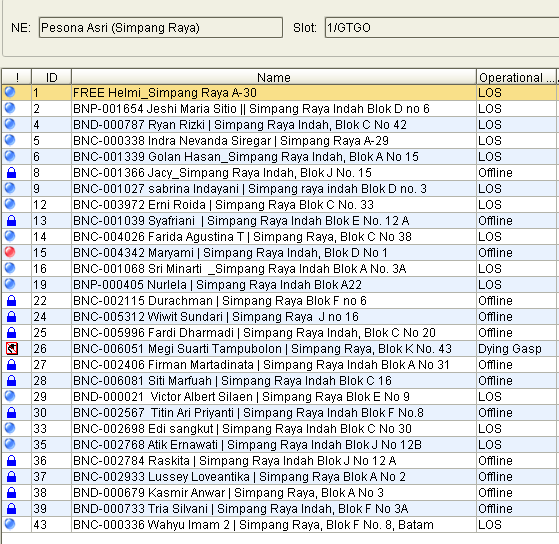This screenshot has width=559, height=544.
Task: Click the lock icon for ID 39 row
Action: point(12,508)
